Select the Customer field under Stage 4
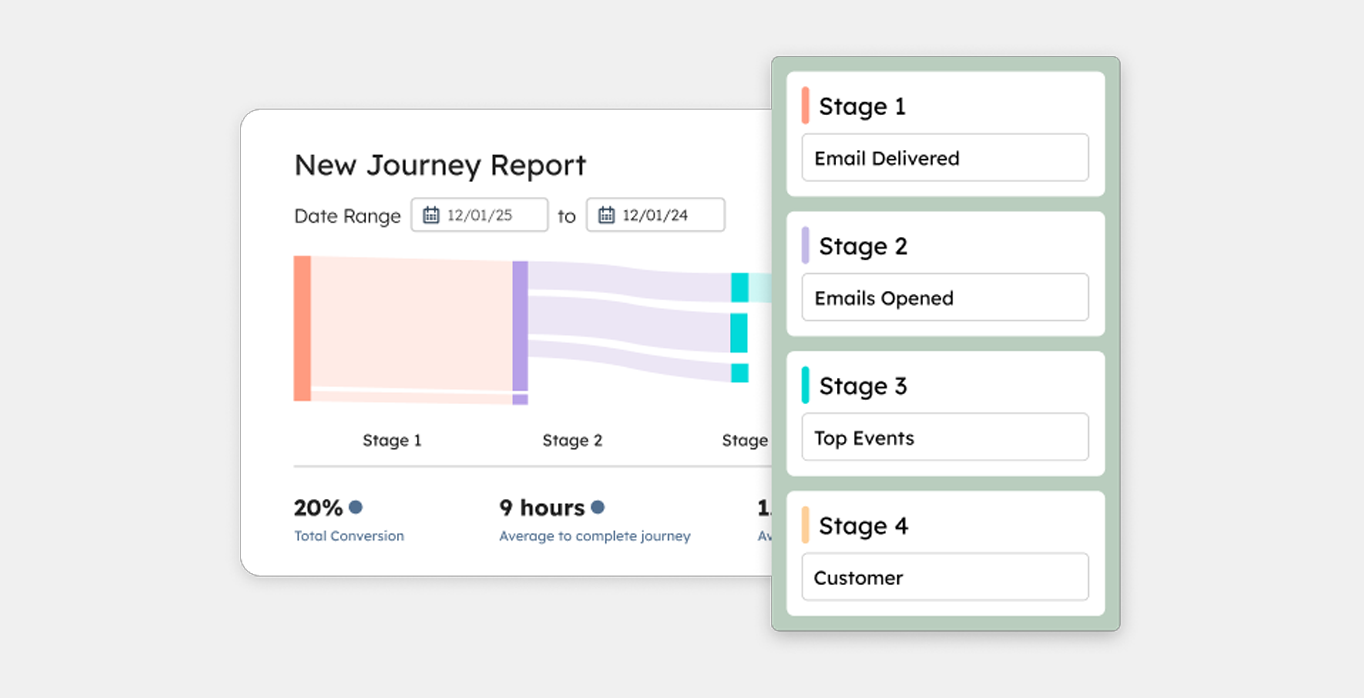 point(944,578)
